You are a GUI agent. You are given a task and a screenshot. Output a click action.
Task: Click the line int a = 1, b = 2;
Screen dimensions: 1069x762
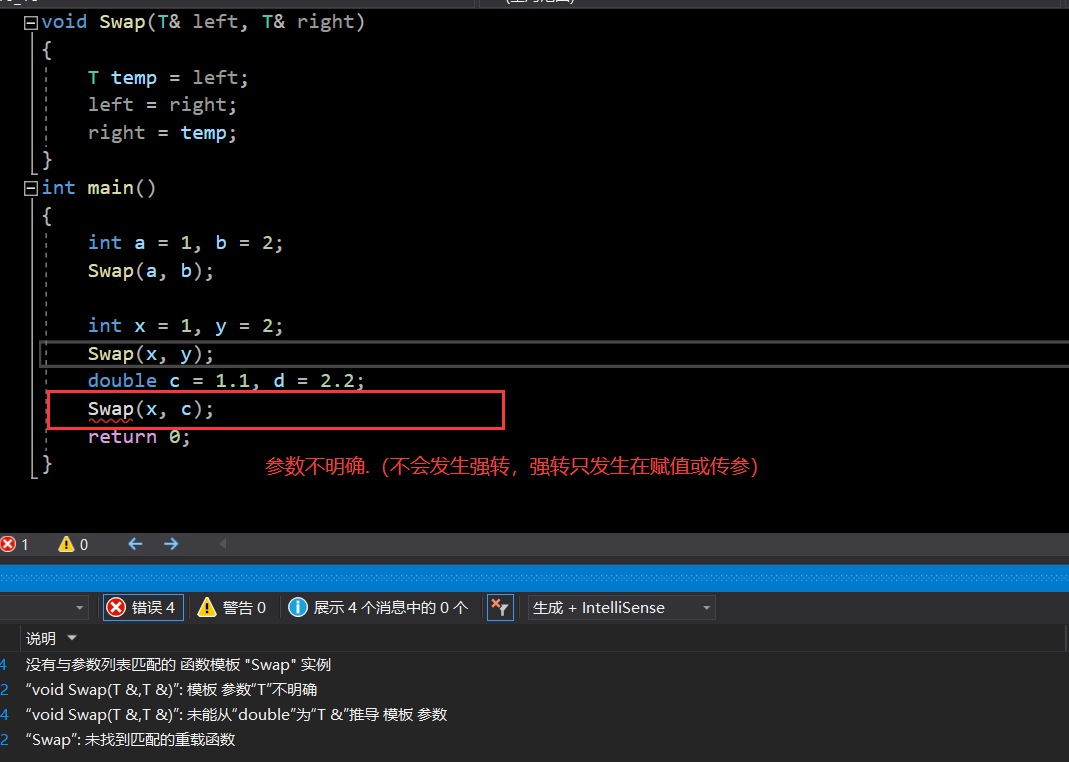click(x=185, y=243)
